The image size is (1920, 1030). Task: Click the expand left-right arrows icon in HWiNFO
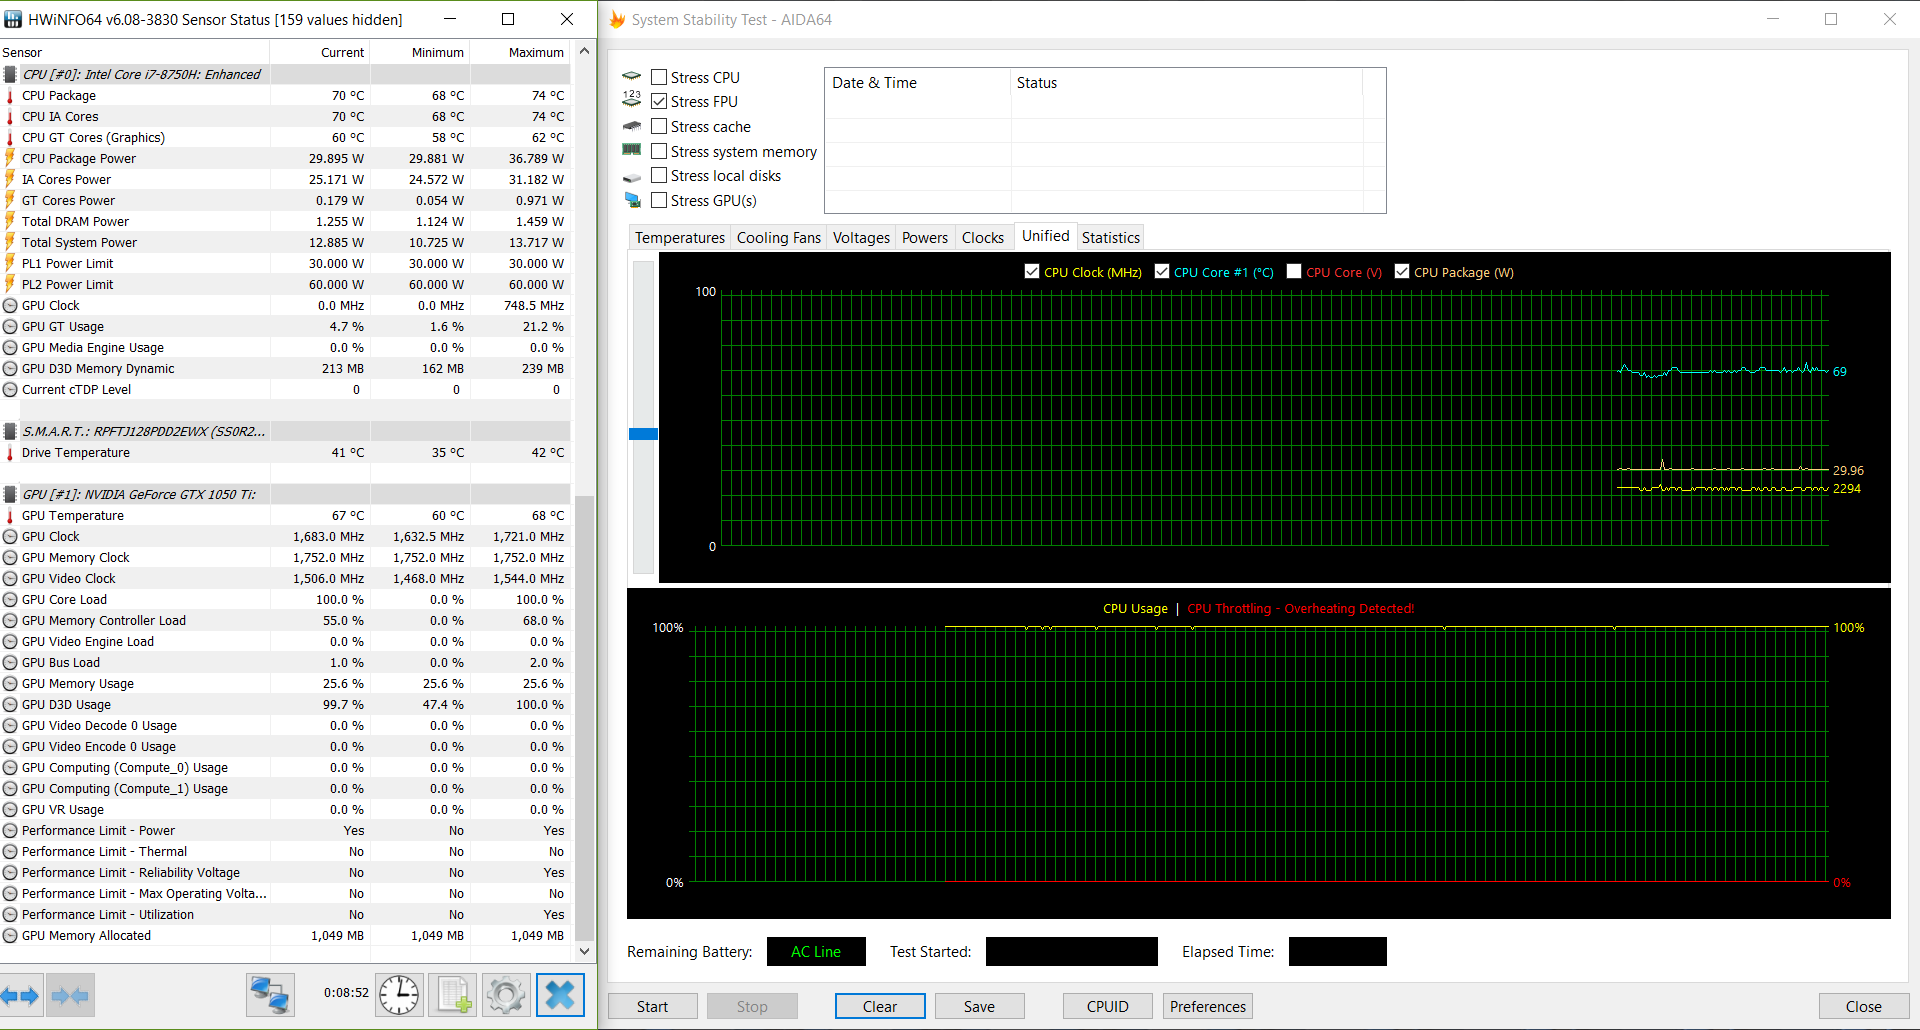pyautogui.click(x=20, y=995)
